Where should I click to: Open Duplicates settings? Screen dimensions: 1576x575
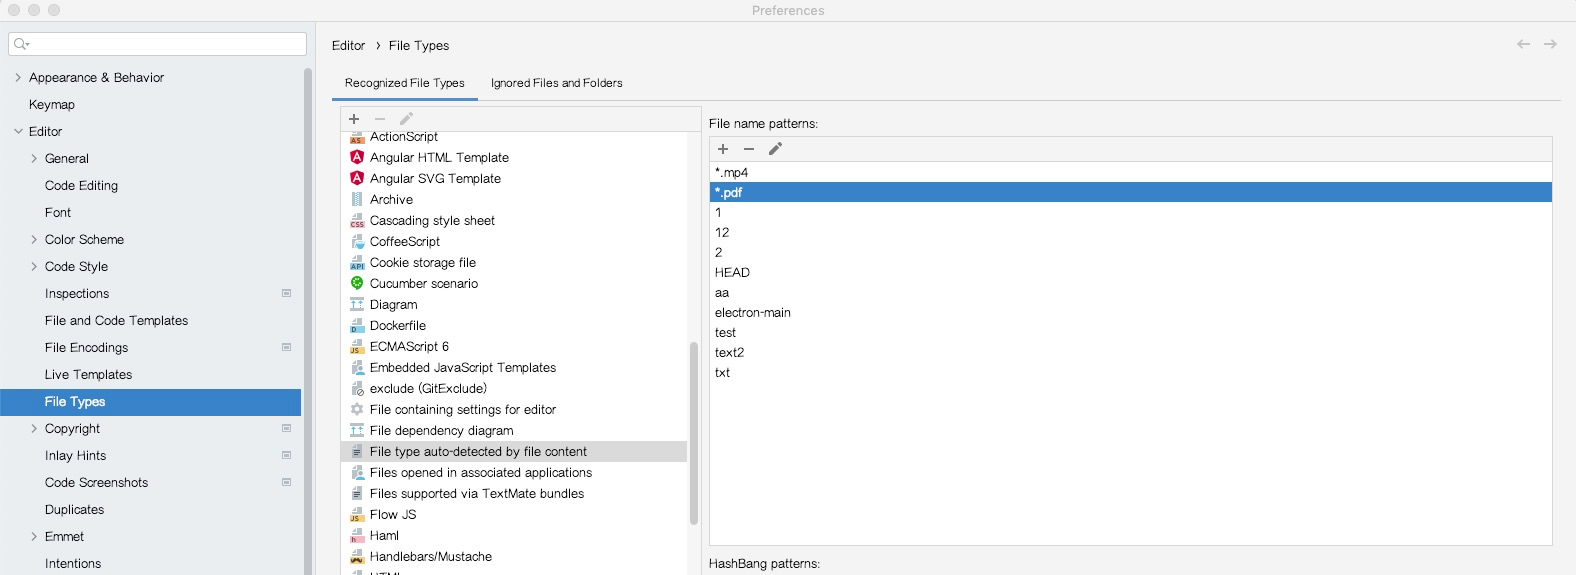coord(74,509)
